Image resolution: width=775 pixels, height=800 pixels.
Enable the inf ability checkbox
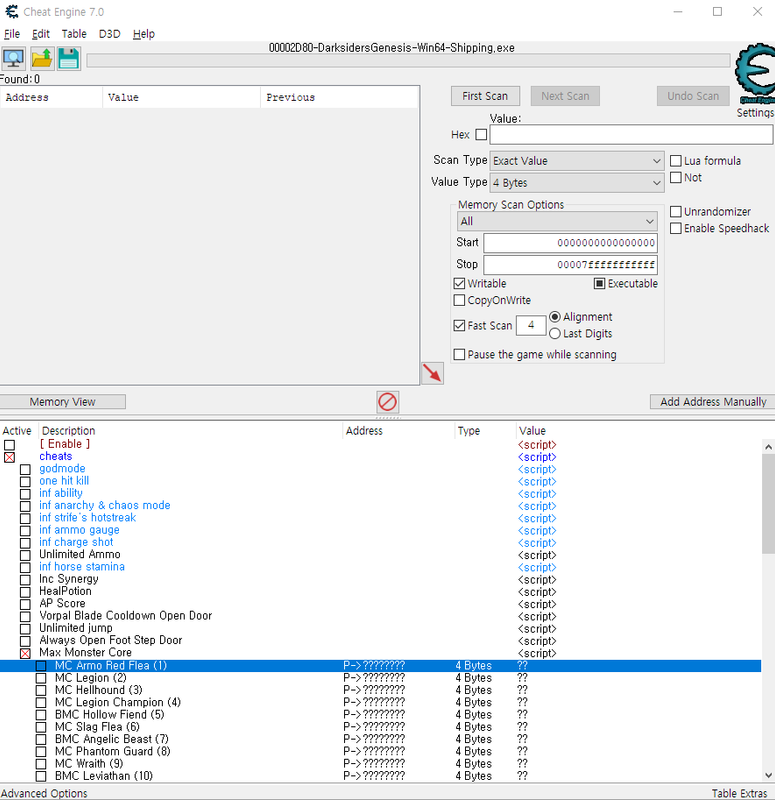pos(25,494)
